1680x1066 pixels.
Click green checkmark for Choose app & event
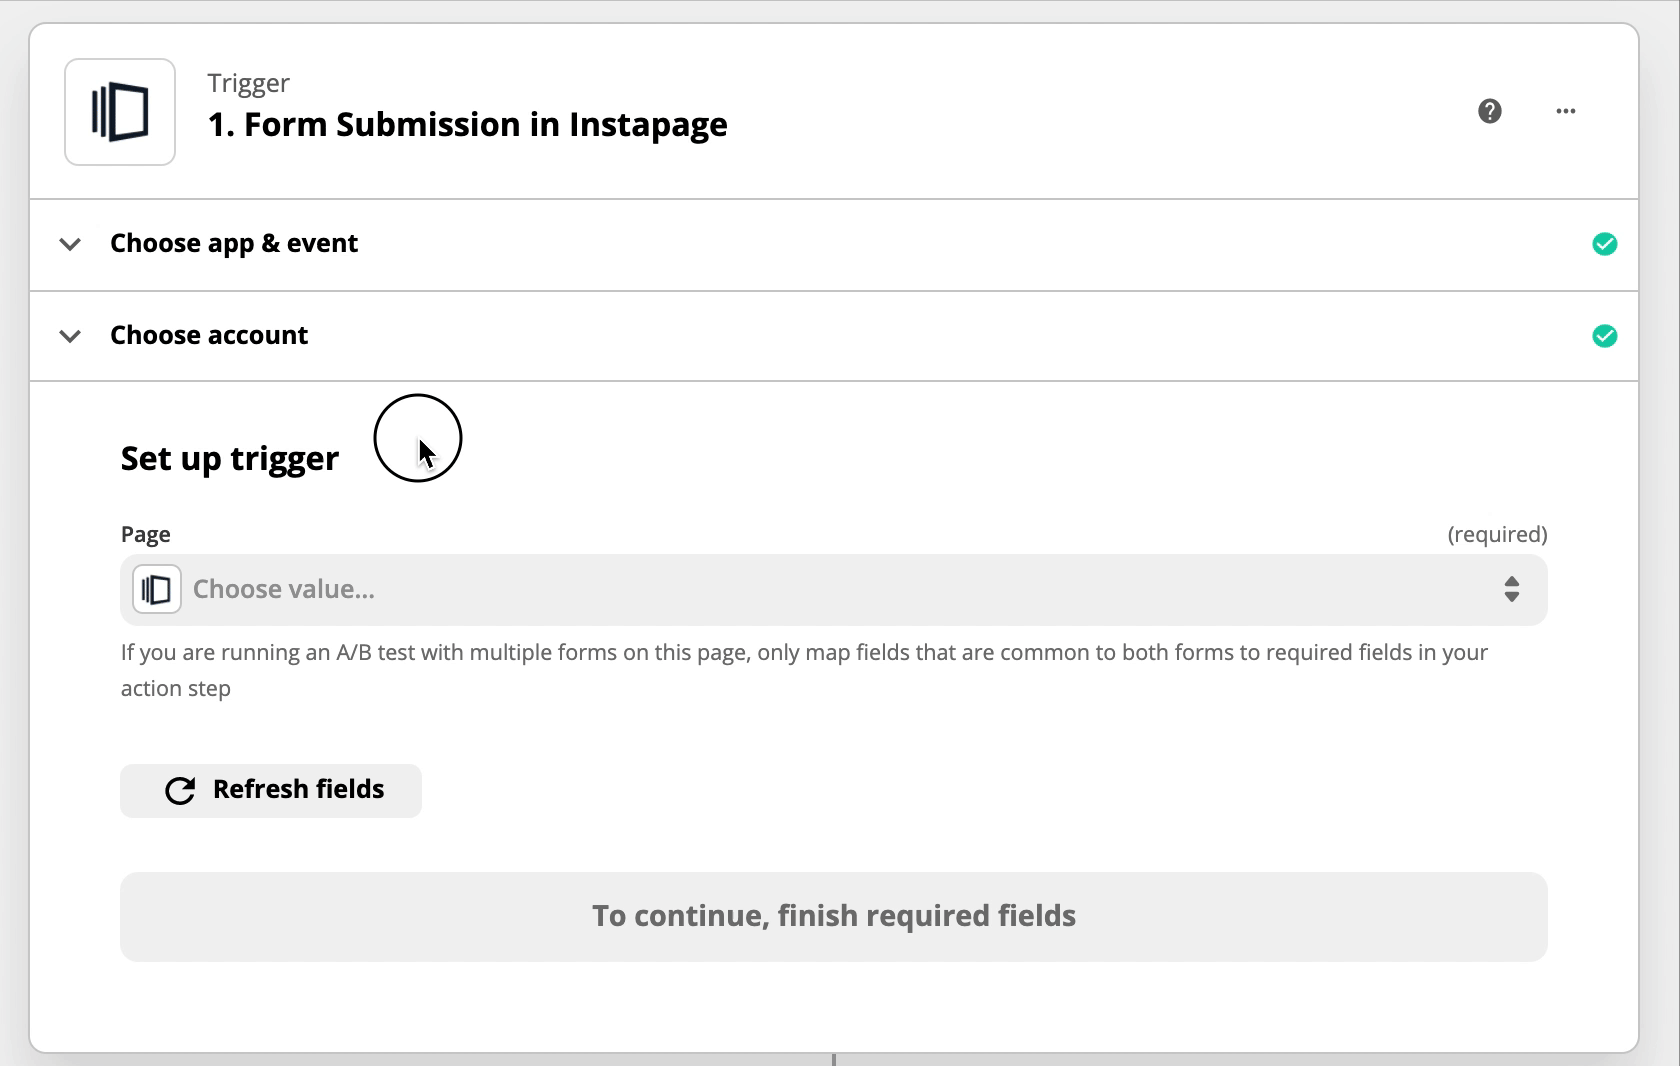click(1605, 244)
